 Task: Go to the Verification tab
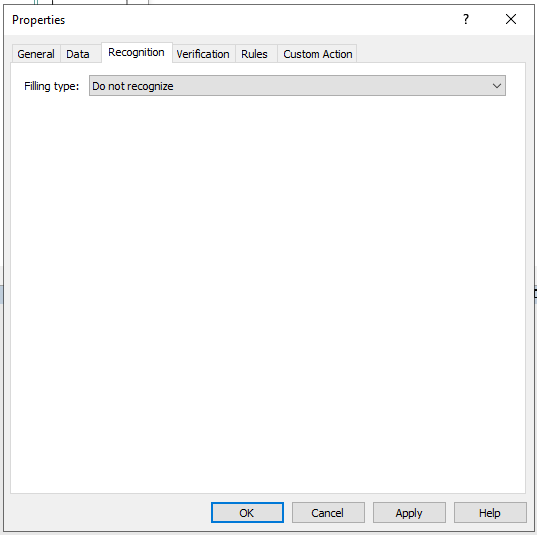point(203,54)
